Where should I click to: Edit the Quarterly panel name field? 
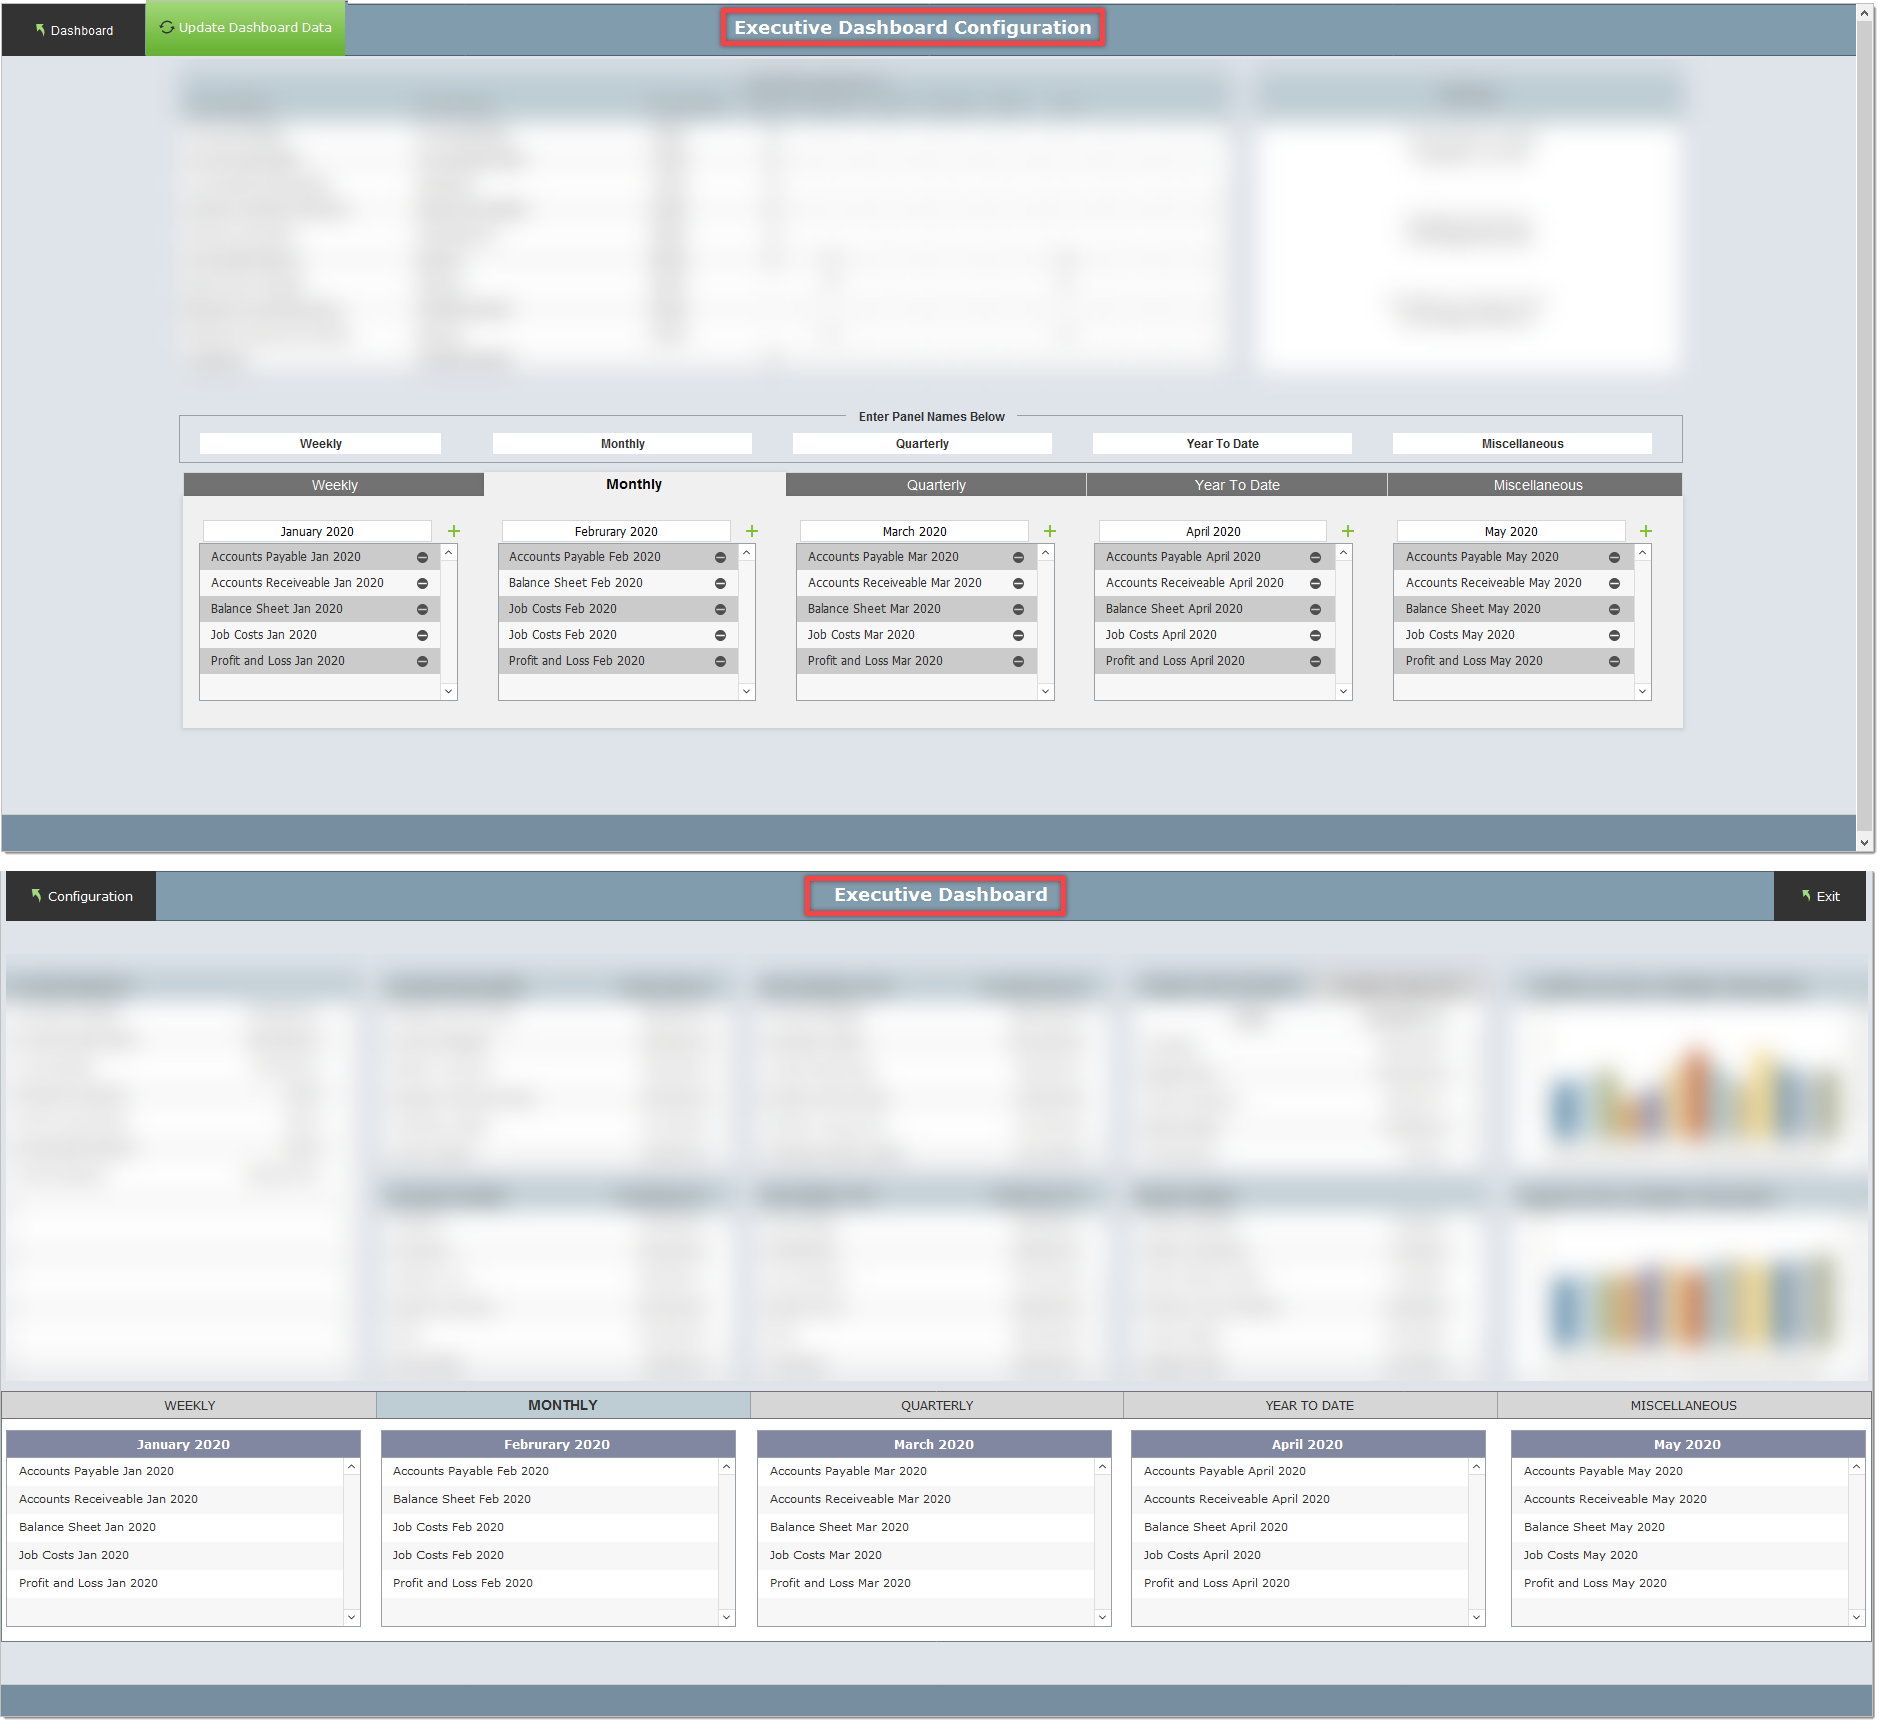pyautogui.click(x=922, y=444)
